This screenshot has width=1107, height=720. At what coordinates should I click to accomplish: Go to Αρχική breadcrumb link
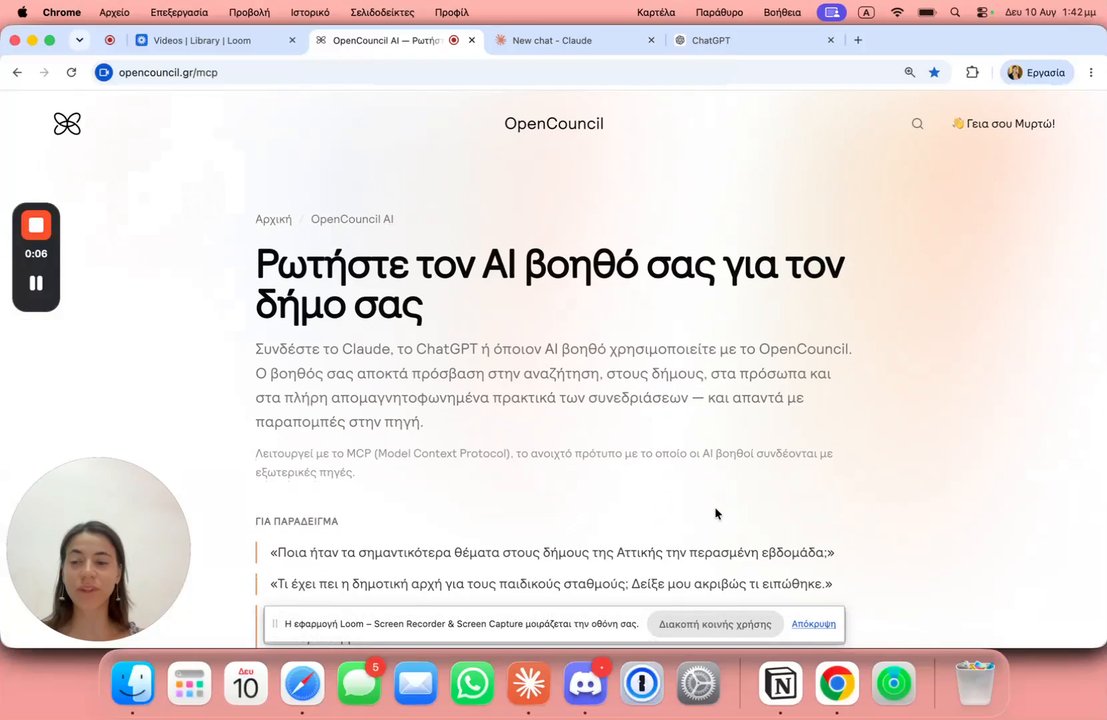point(273,219)
